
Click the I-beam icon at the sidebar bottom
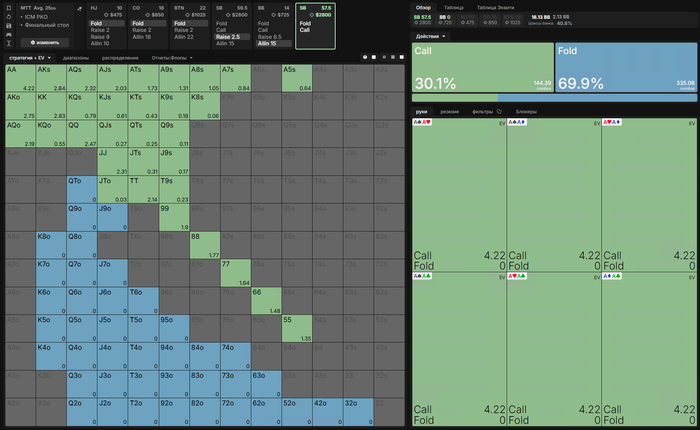pos(8,43)
